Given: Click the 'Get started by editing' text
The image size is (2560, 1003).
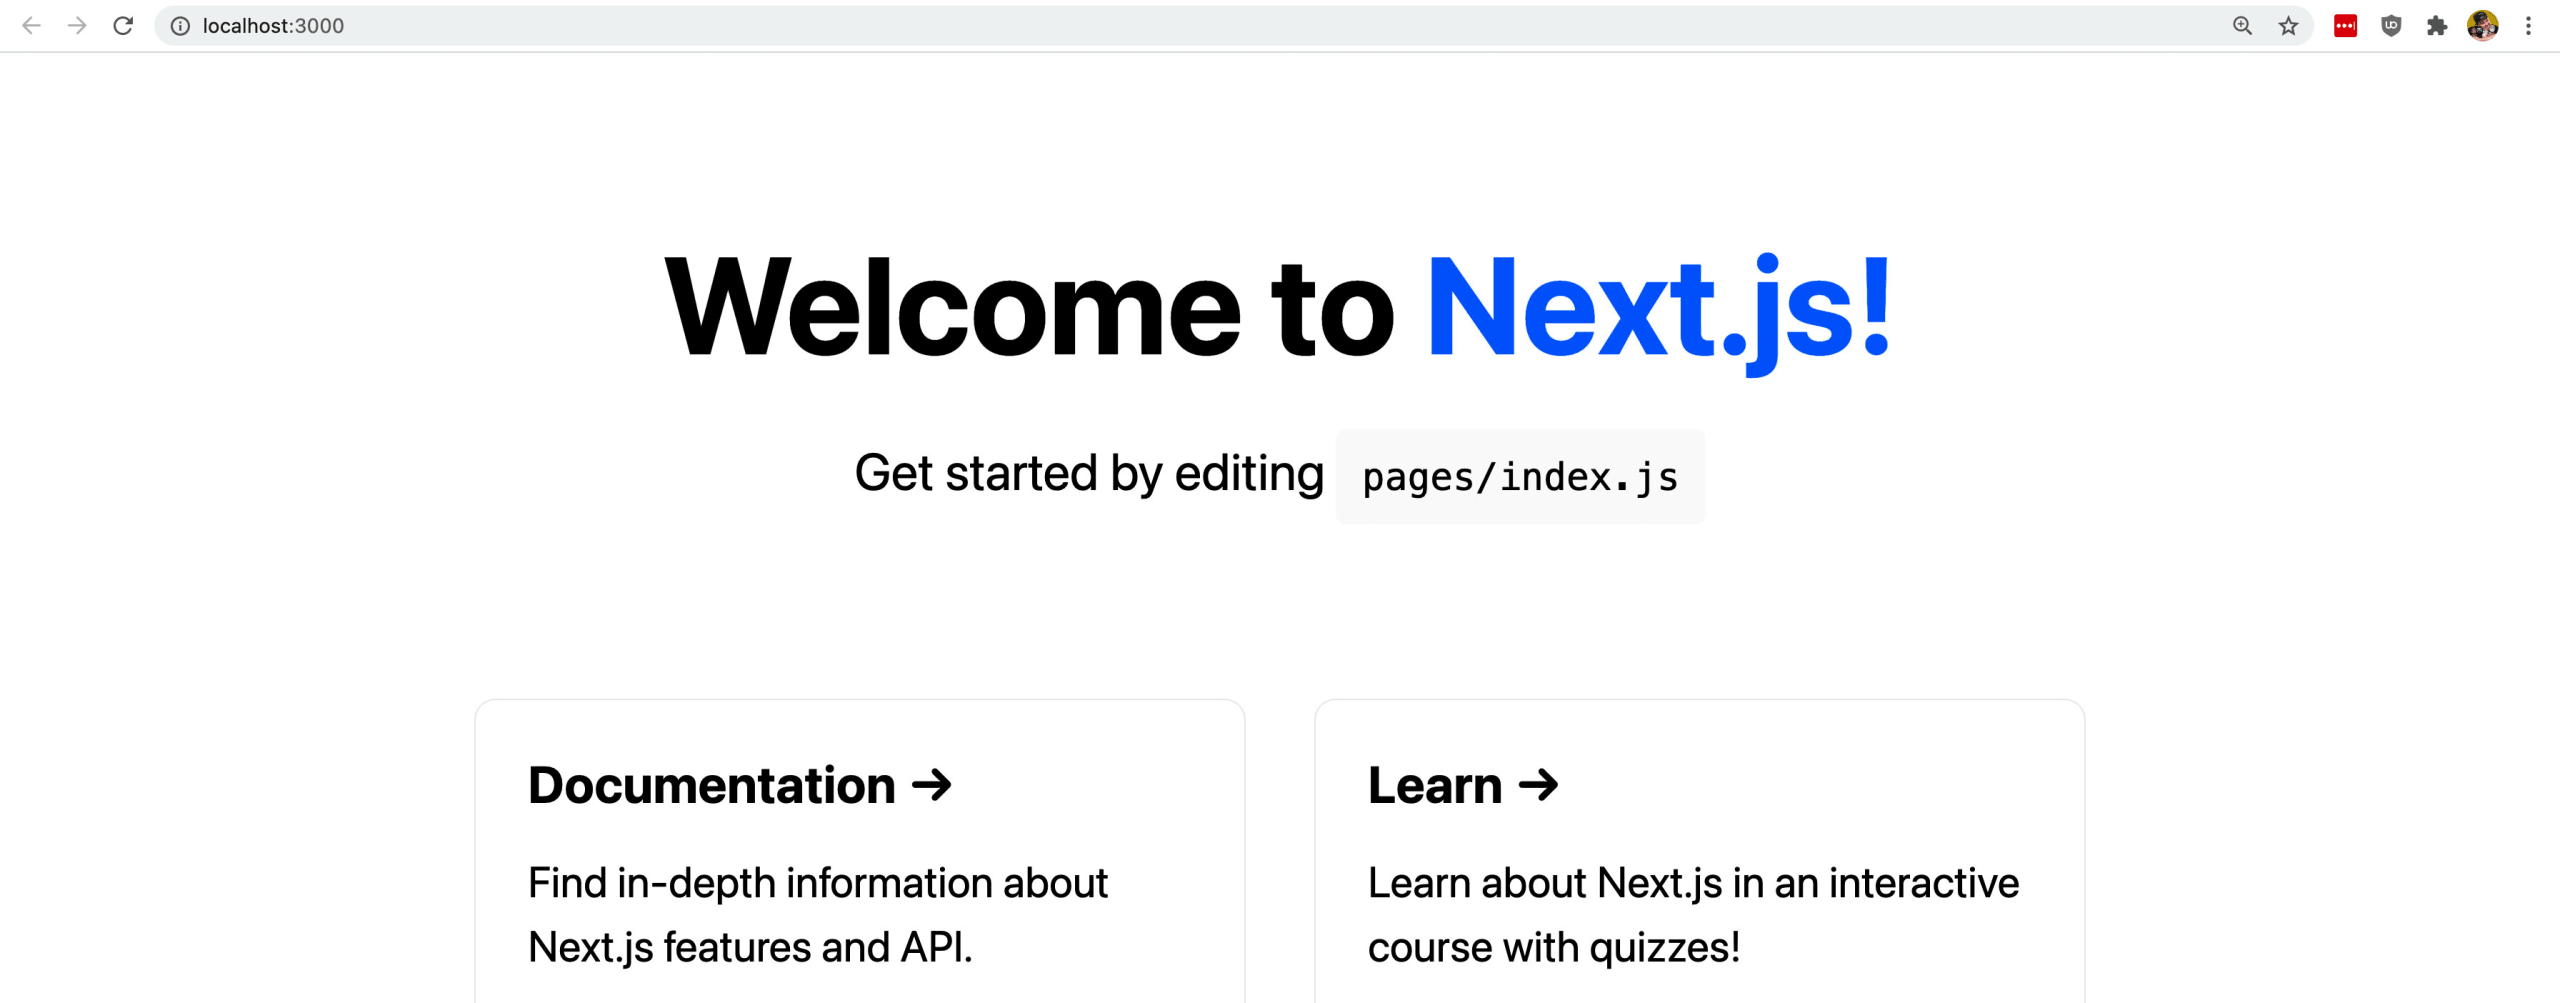Looking at the screenshot, I should (1089, 474).
